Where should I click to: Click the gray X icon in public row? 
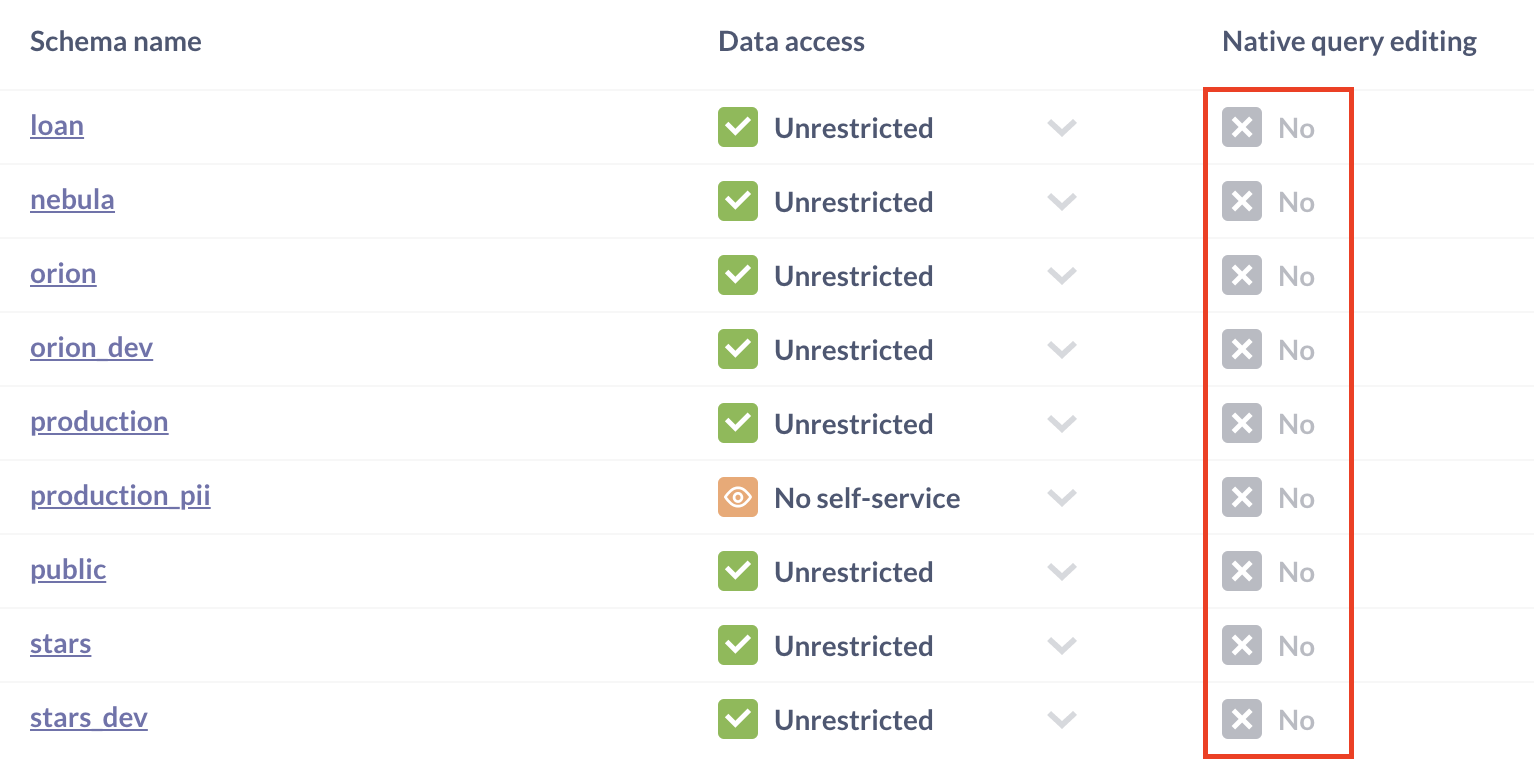tap(1242, 572)
